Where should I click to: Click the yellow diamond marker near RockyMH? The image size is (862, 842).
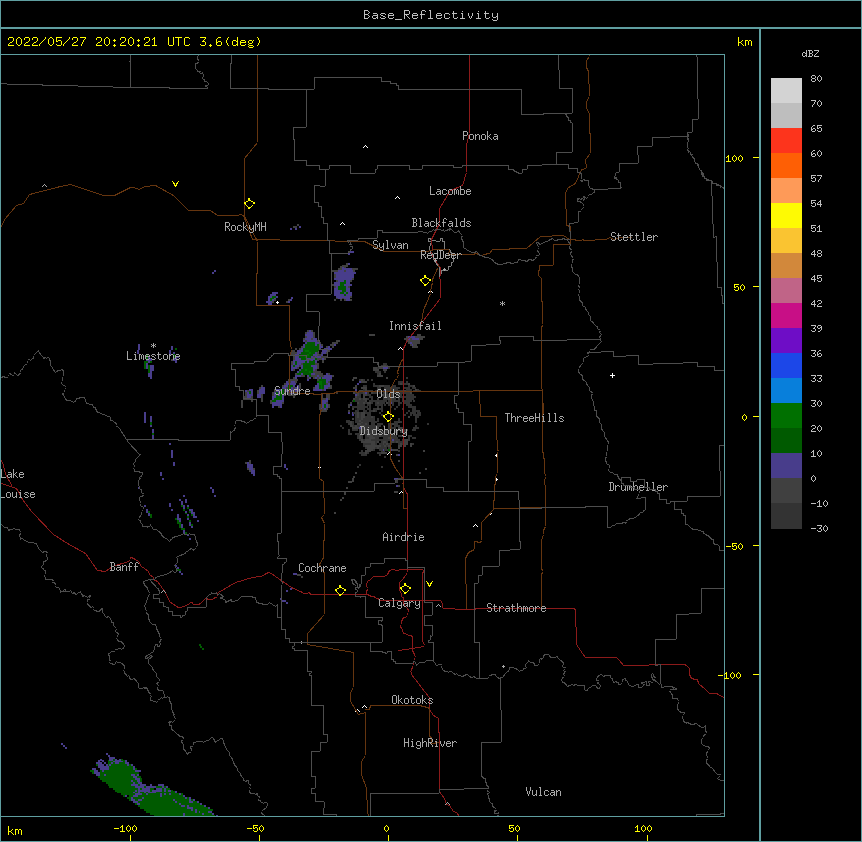[x=249, y=204]
